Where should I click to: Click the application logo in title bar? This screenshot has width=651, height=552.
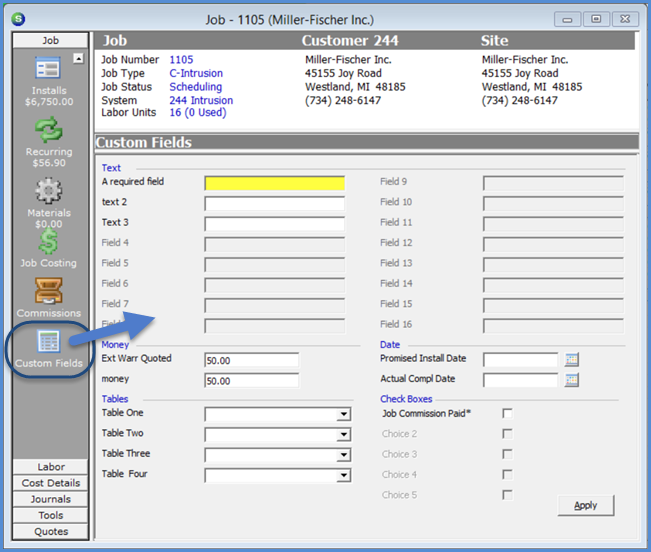pos(18,19)
